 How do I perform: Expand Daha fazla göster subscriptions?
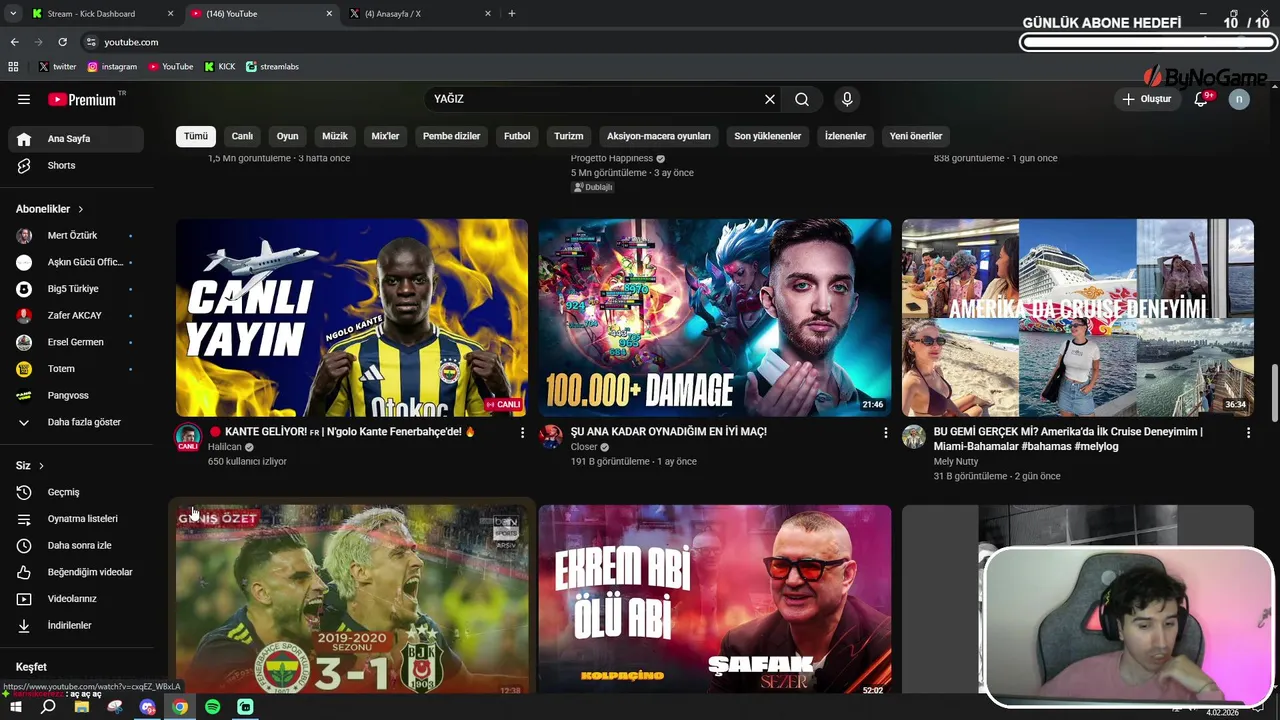click(x=76, y=422)
